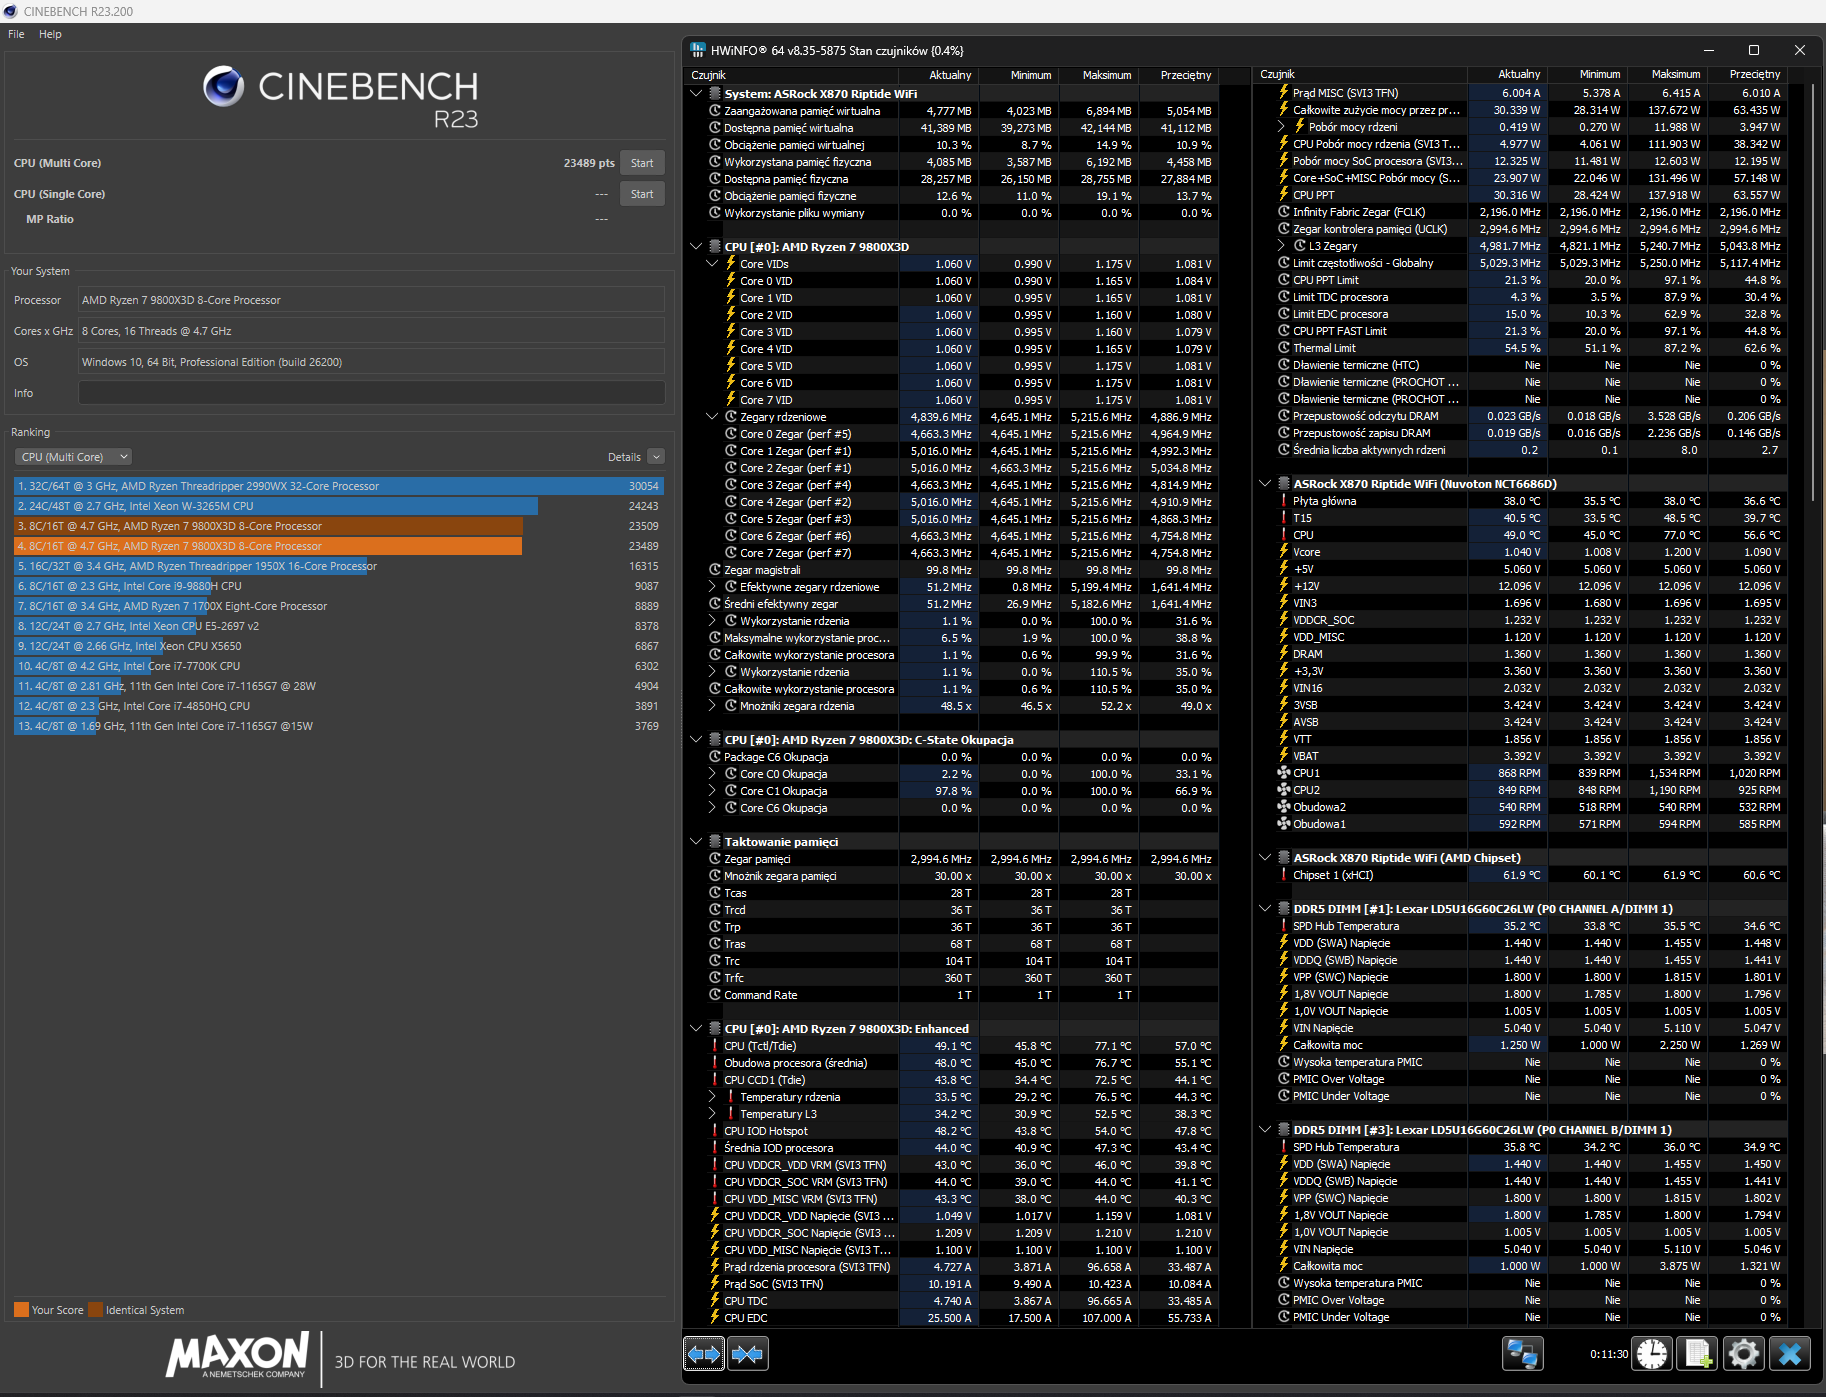
Task: Click the lightning icon beside Vcore row
Action: pos(1284,552)
